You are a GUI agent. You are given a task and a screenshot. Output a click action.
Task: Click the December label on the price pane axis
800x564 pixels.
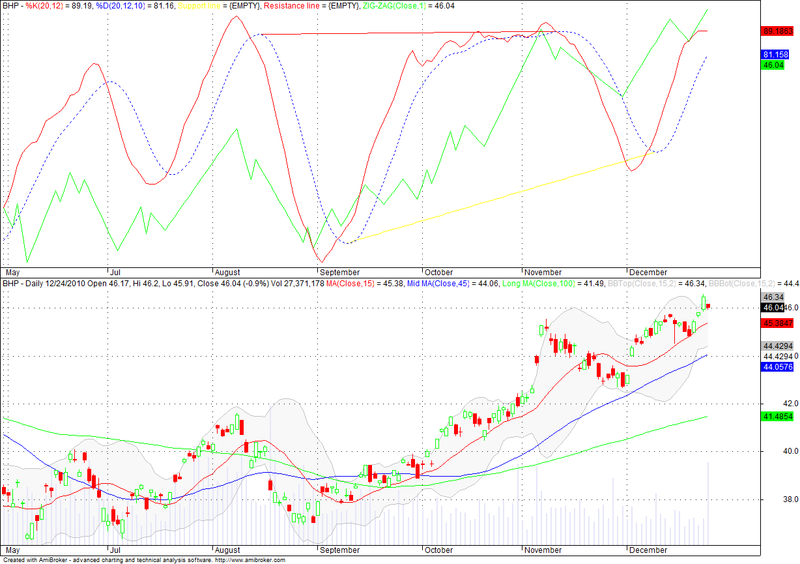coord(648,550)
